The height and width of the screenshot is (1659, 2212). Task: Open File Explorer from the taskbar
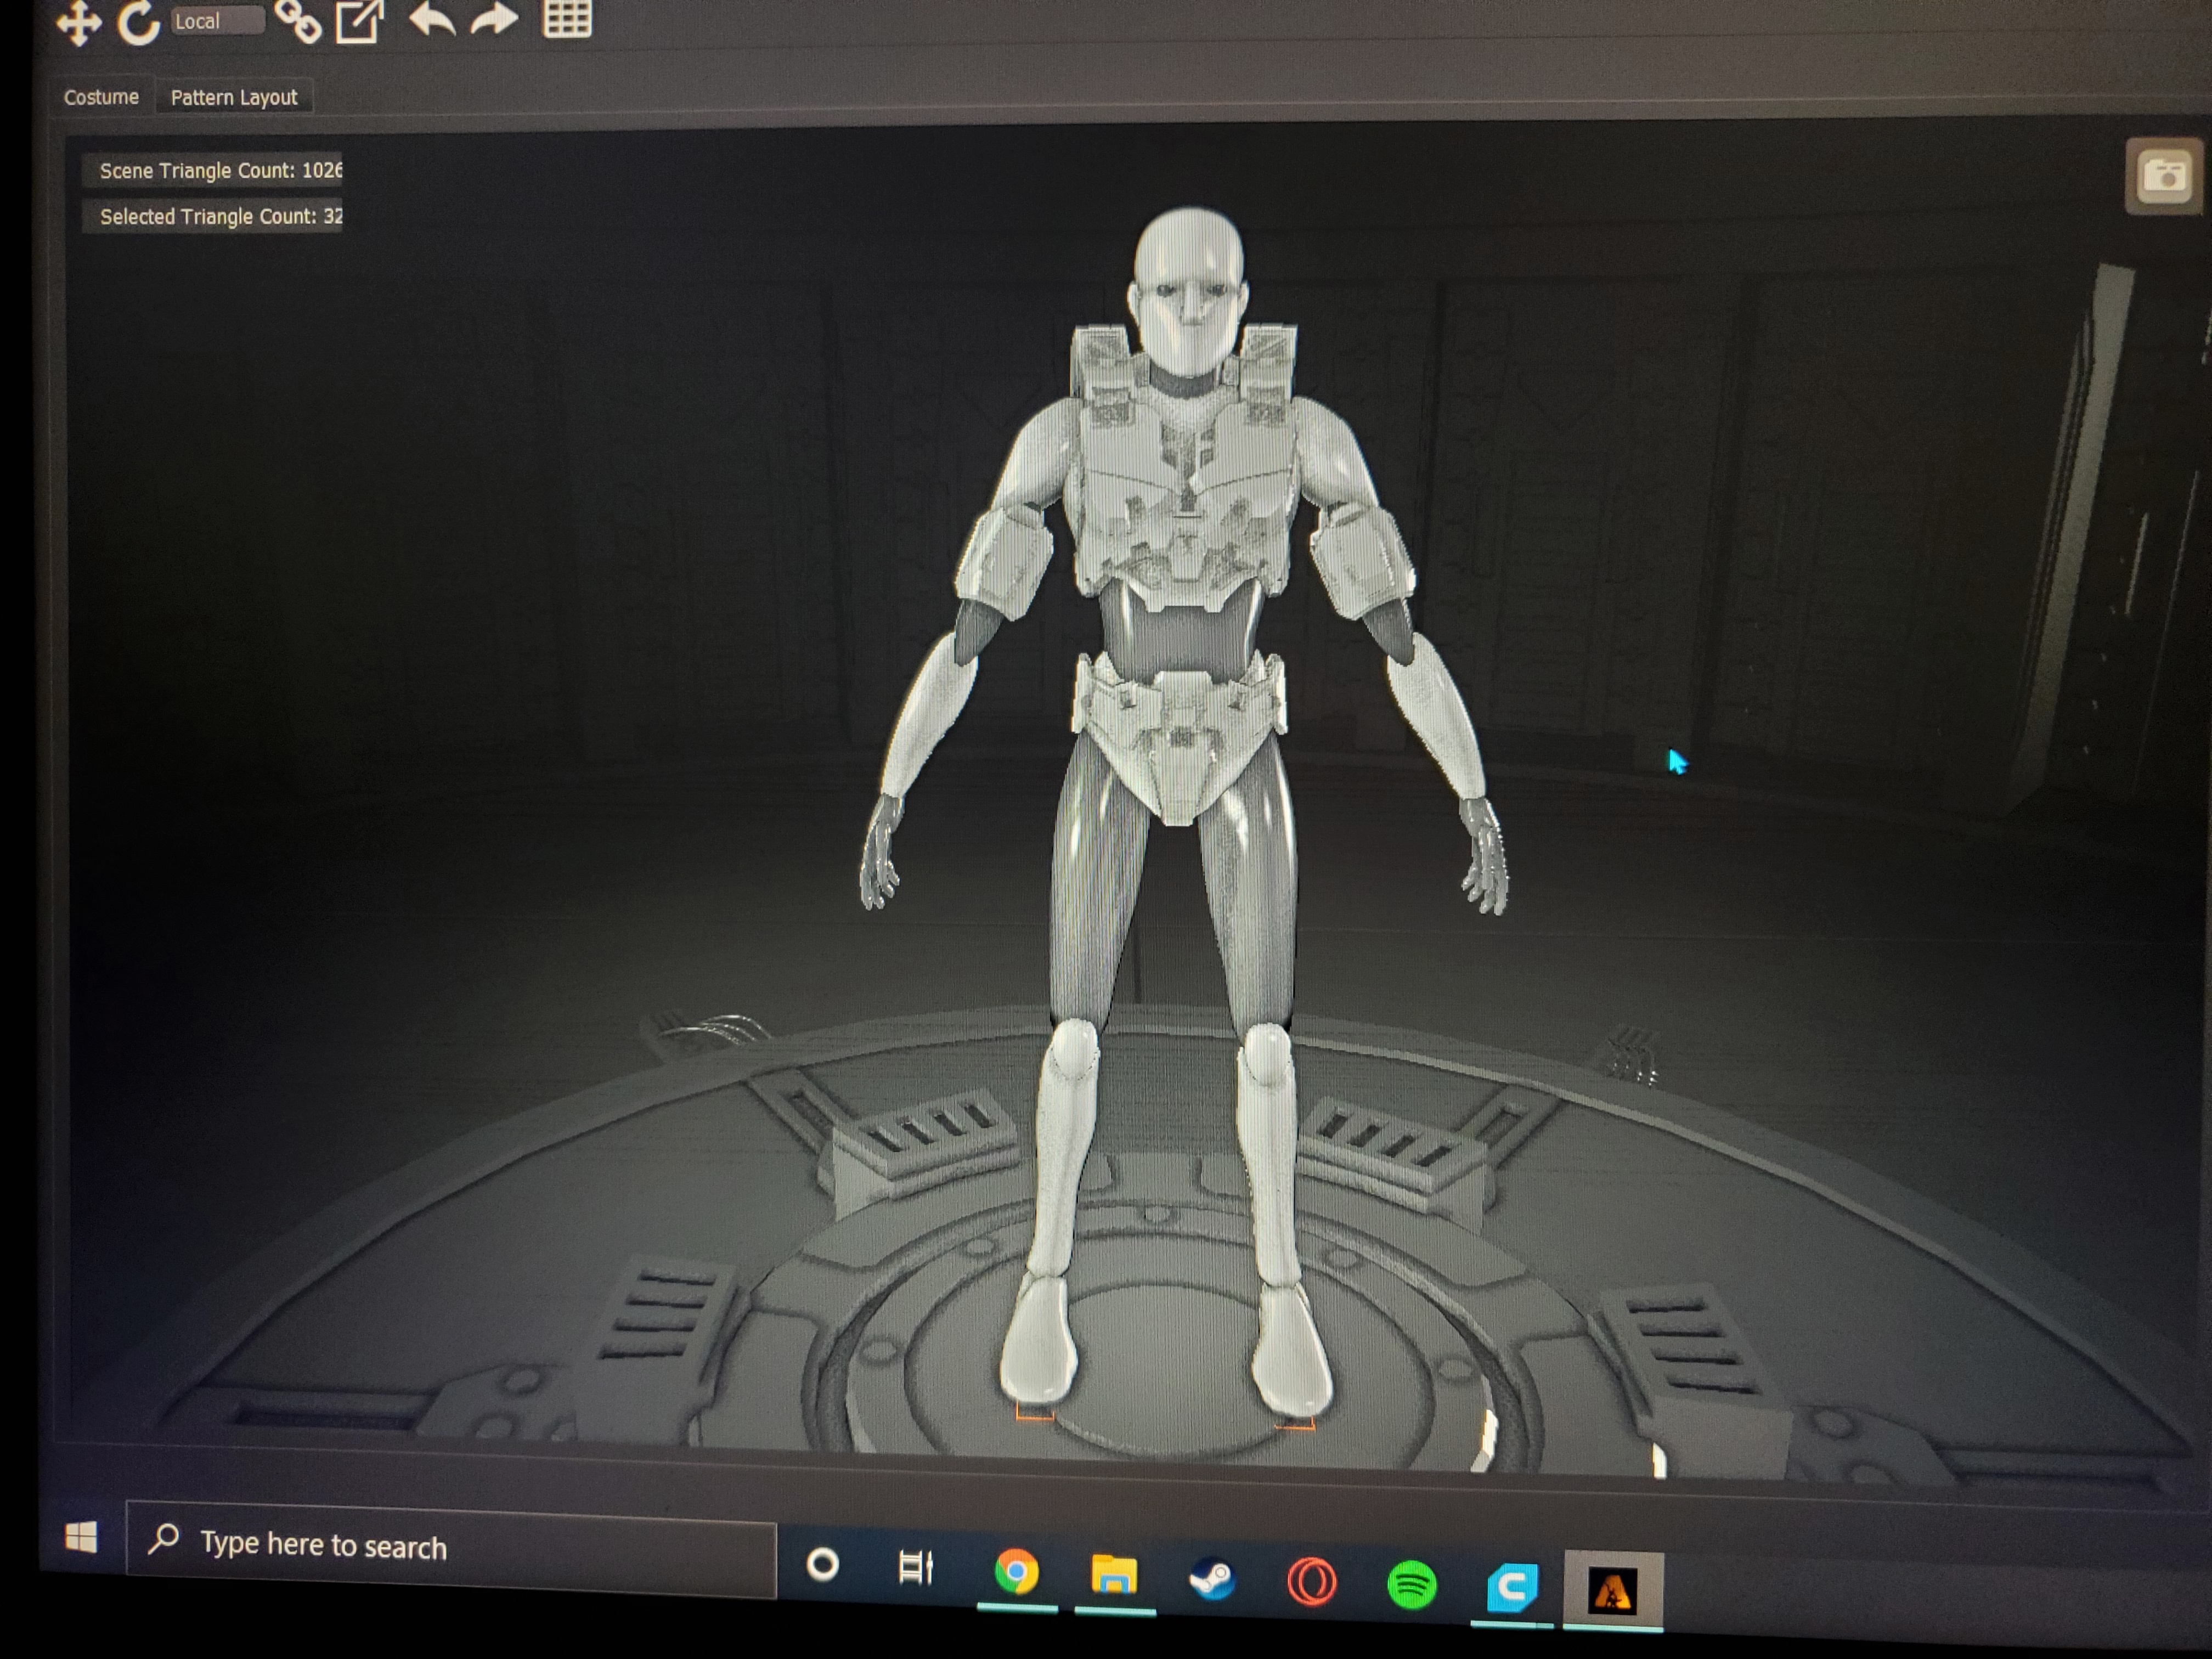pos(1114,1575)
